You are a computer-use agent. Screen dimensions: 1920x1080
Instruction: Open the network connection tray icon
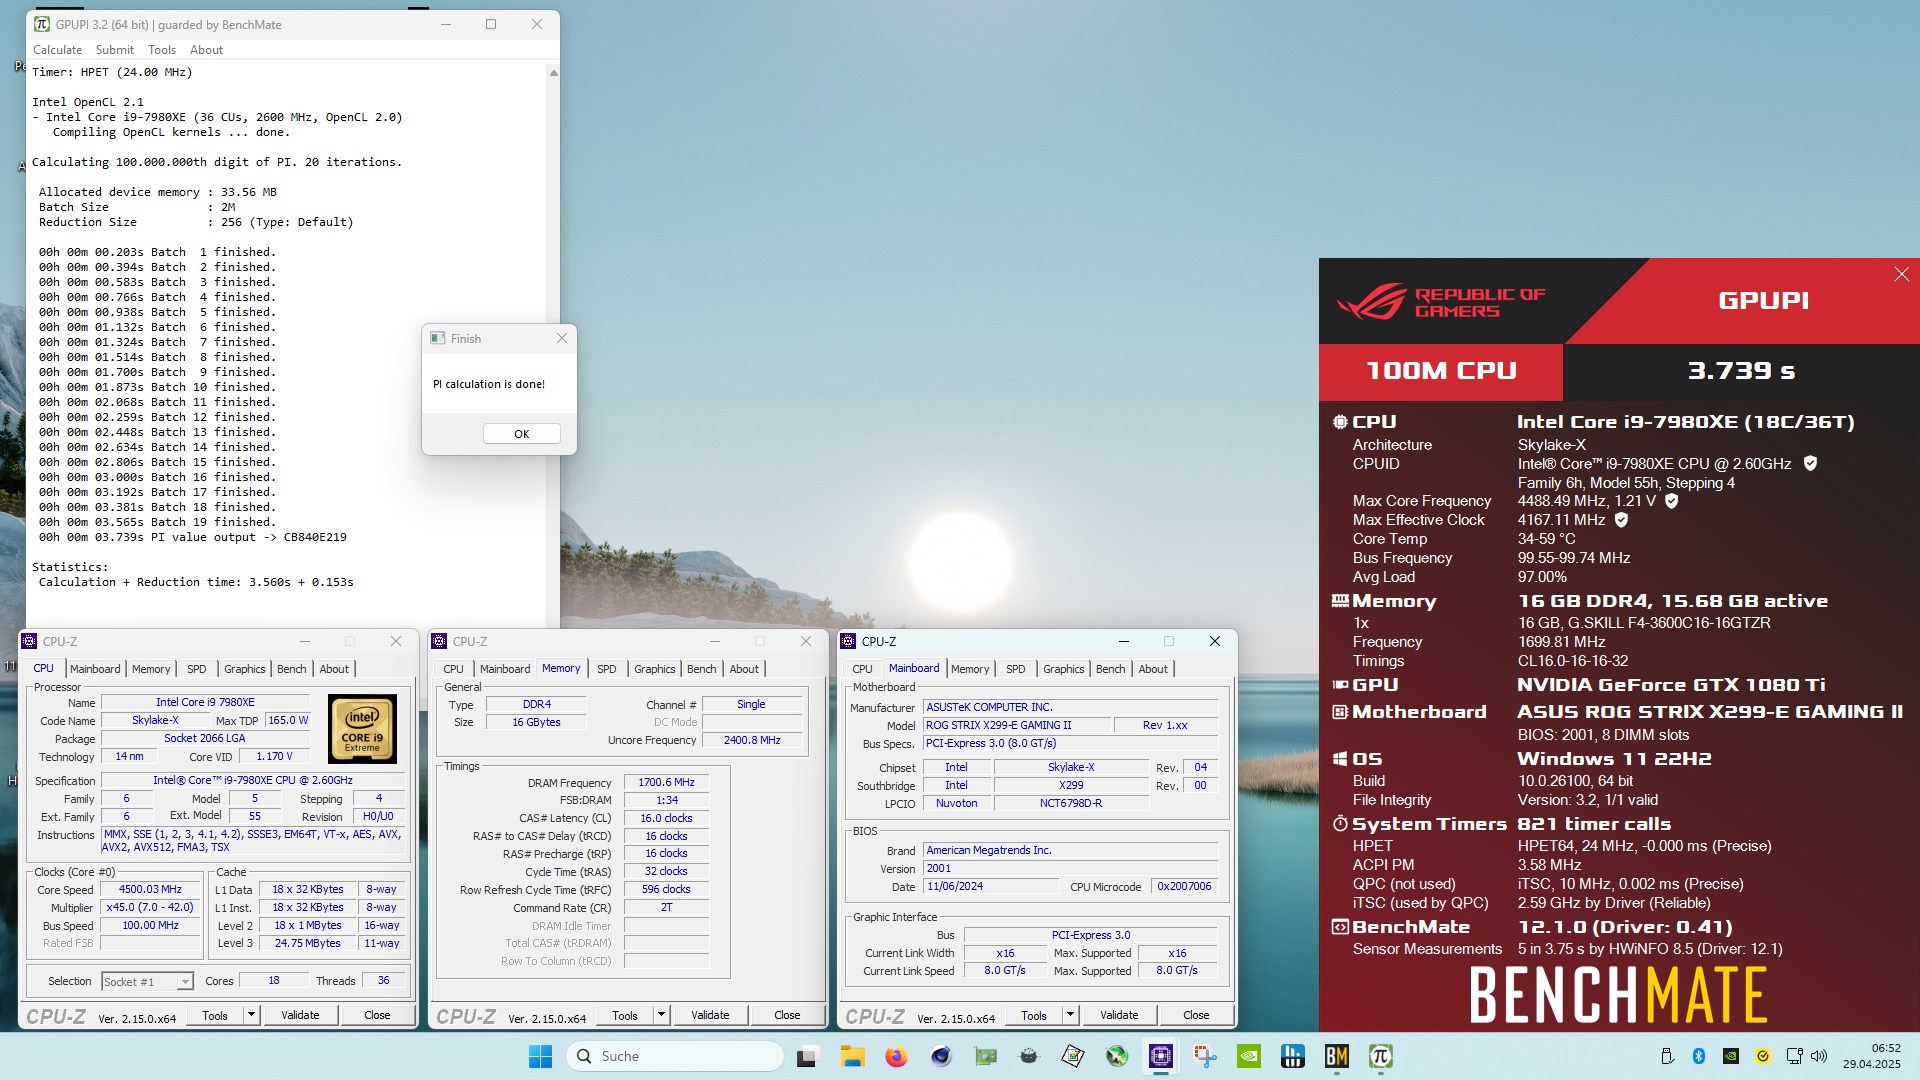[x=1795, y=1056]
